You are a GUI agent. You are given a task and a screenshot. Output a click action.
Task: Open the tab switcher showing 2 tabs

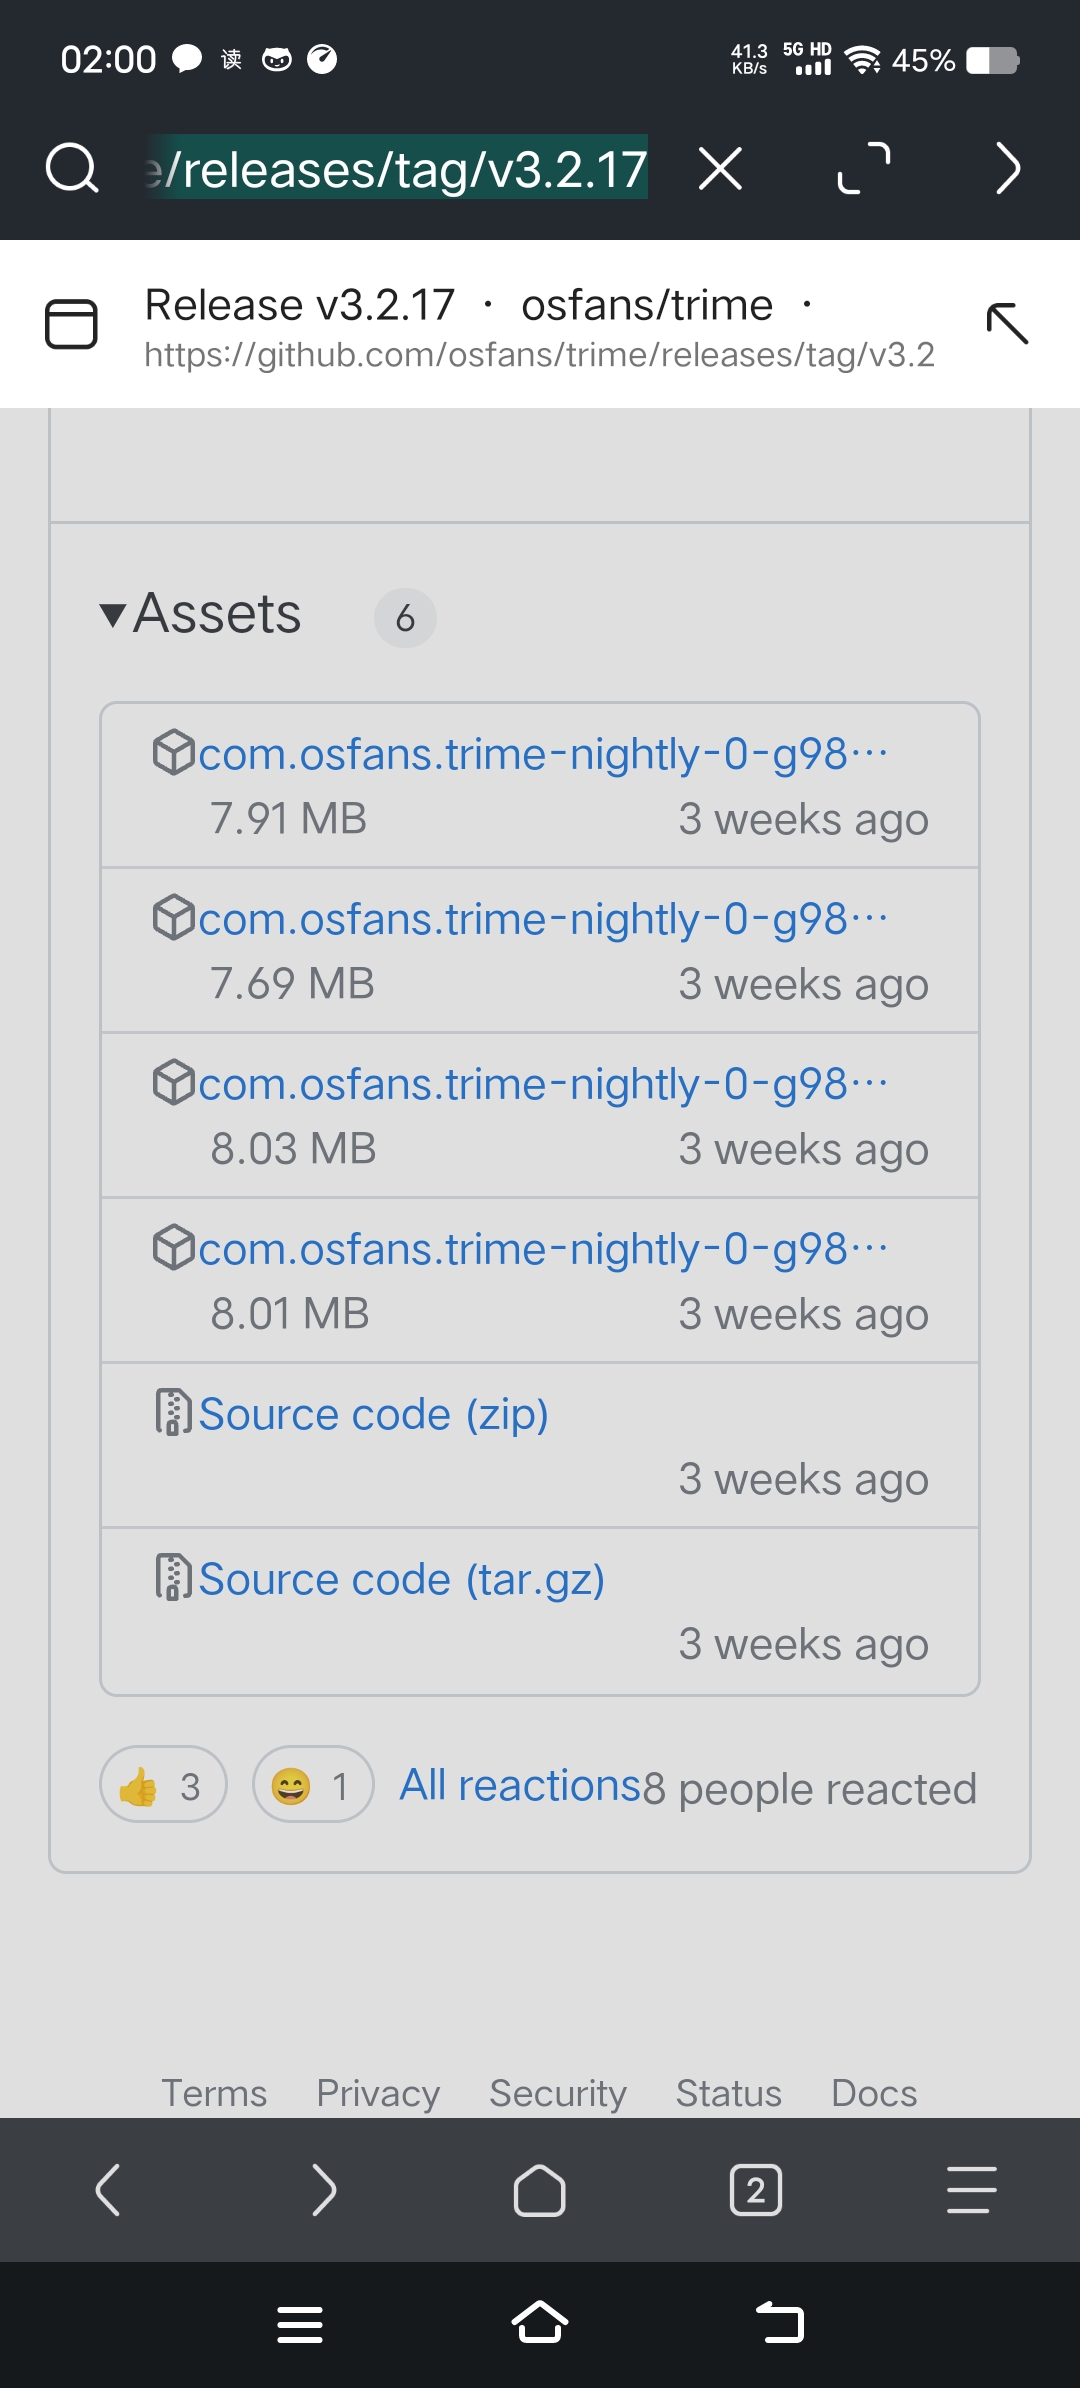(x=756, y=2190)
